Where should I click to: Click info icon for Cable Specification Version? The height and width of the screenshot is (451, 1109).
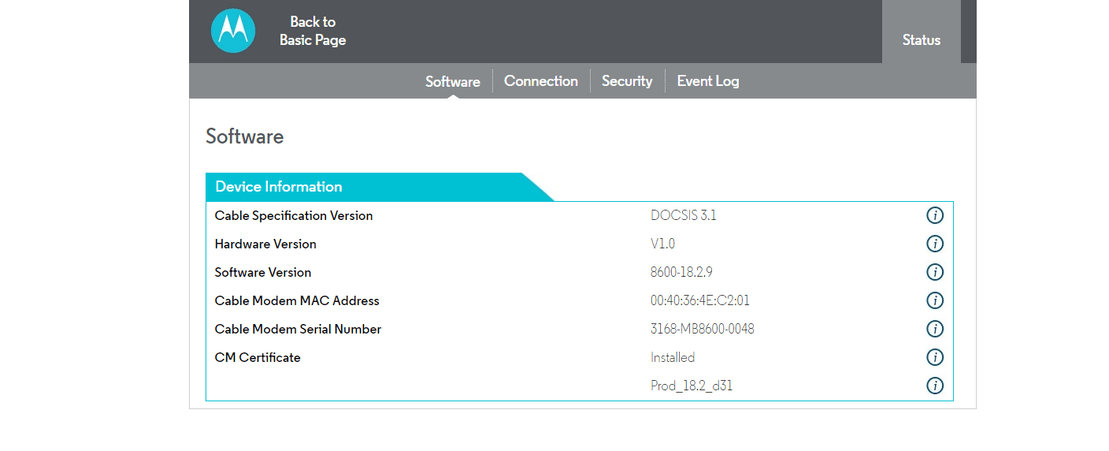935,216
